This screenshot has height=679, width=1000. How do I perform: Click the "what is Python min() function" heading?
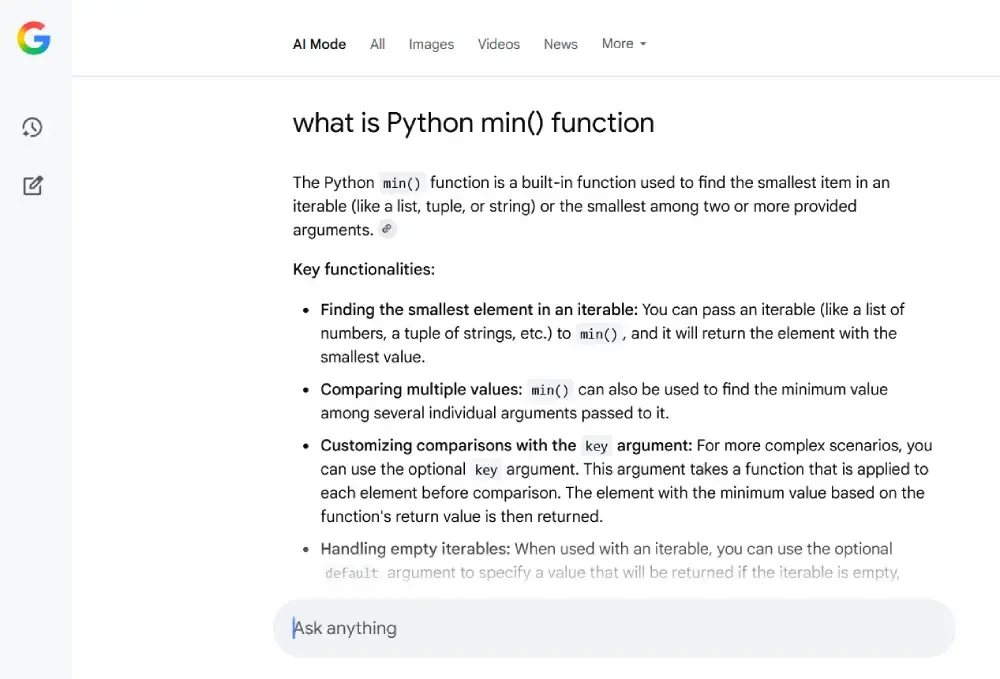(x=473, y=123)
